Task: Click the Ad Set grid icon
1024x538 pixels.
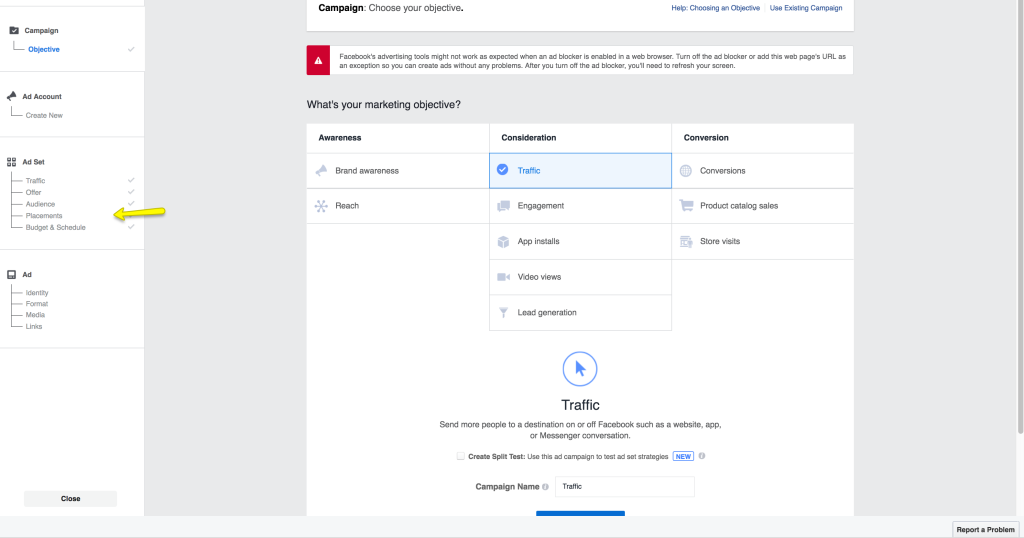Action: (x=12, y=162)
